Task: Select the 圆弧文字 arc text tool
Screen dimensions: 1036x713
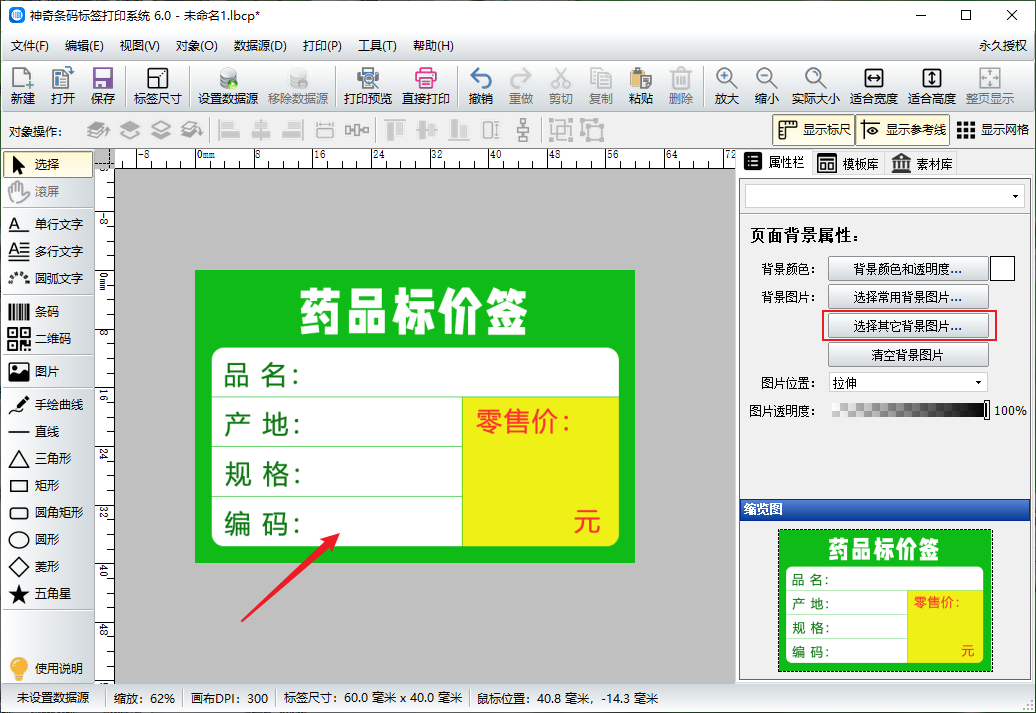Action: click(x=48, y=278)
